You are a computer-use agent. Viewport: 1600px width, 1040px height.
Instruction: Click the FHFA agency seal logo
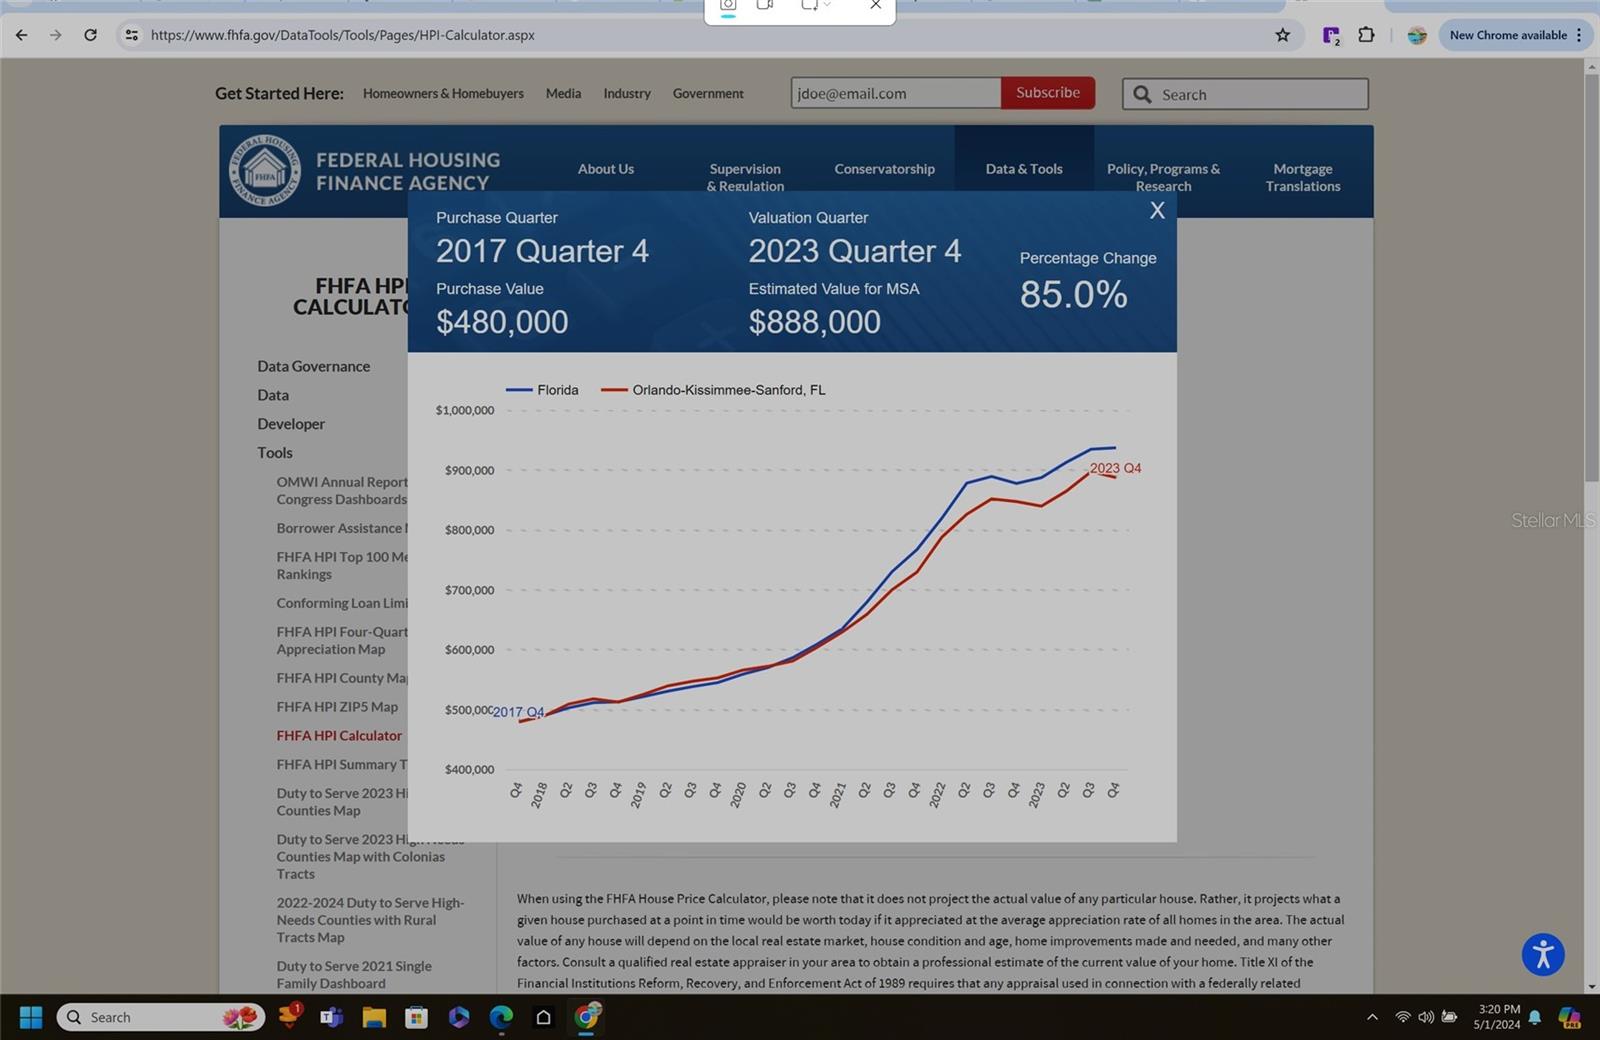(x=264, y=171)
